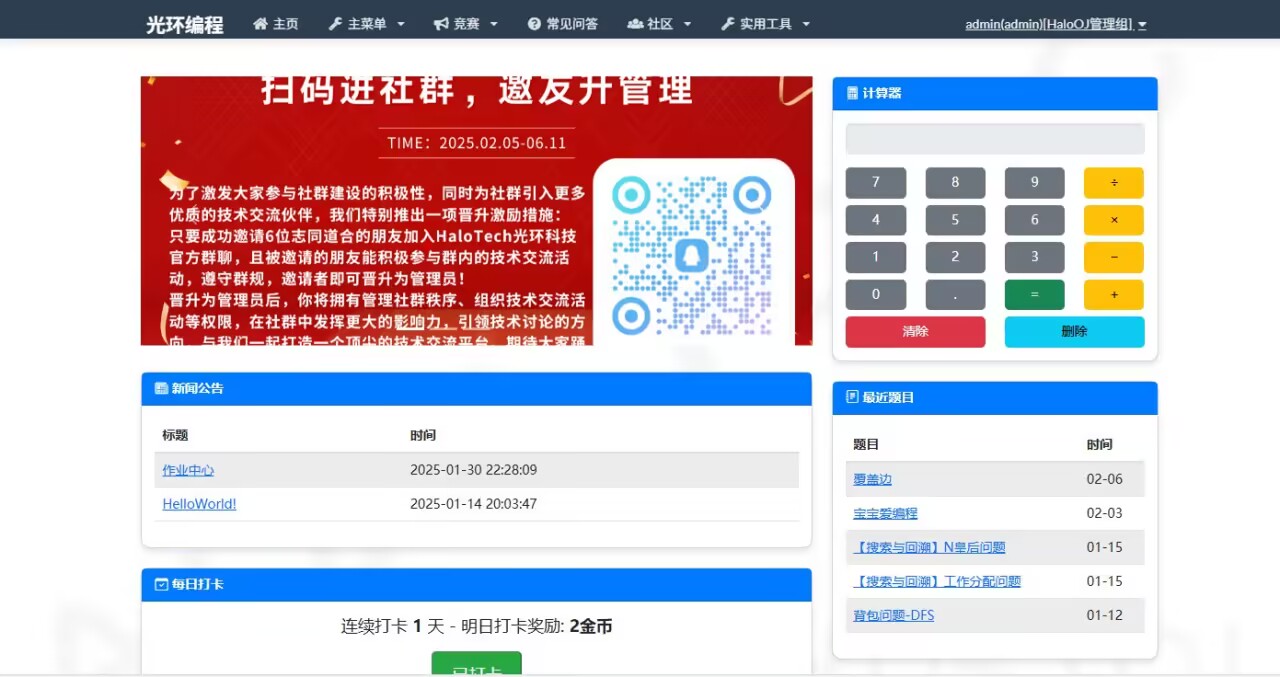The height and width of the screenshot is (677, 1280).
Task: Expand the 实用工具 tools dropdown
Action: 766,24
